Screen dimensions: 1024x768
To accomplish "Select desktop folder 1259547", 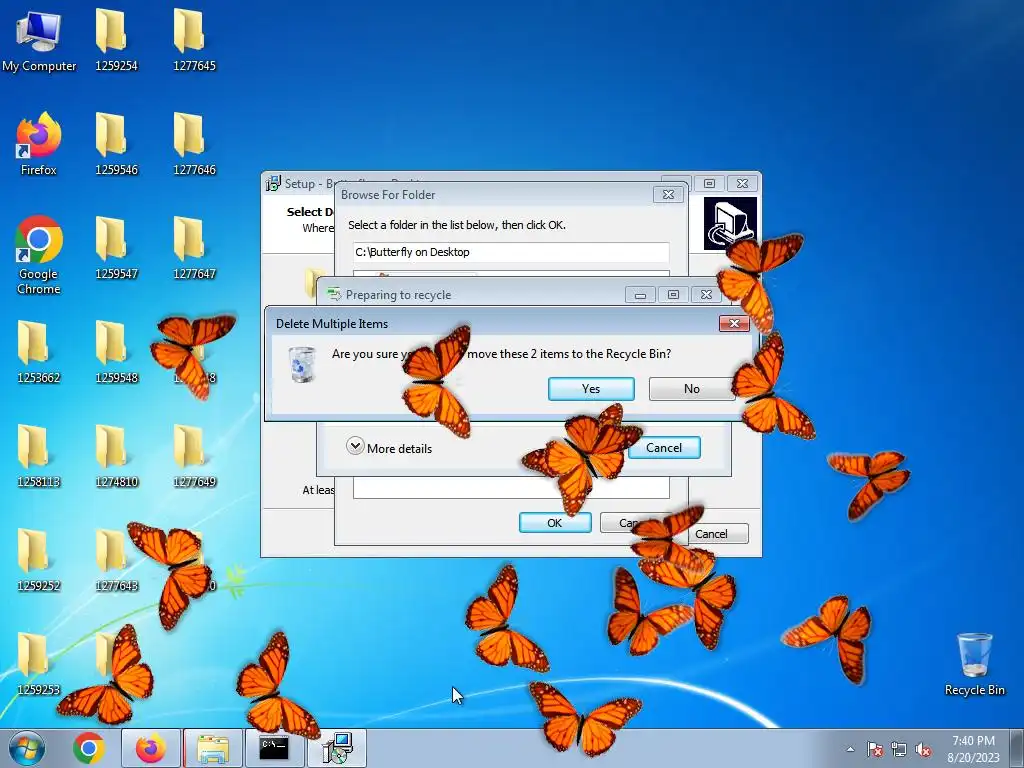I will click(116, 248).
